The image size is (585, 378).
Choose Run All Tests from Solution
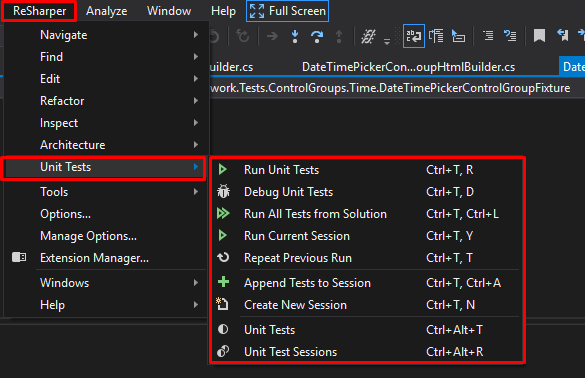[367, 214]
